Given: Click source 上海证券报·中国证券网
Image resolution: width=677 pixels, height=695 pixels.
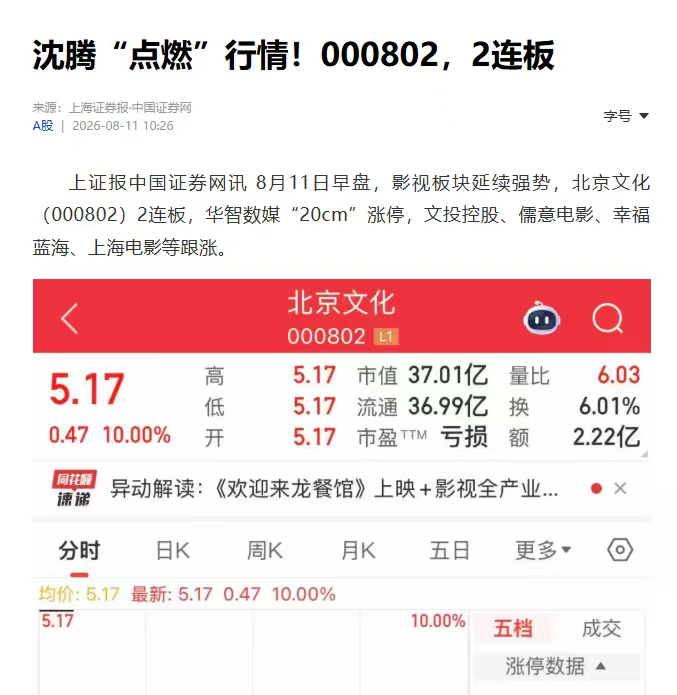Looking at the screenshot, I should 130,108.
